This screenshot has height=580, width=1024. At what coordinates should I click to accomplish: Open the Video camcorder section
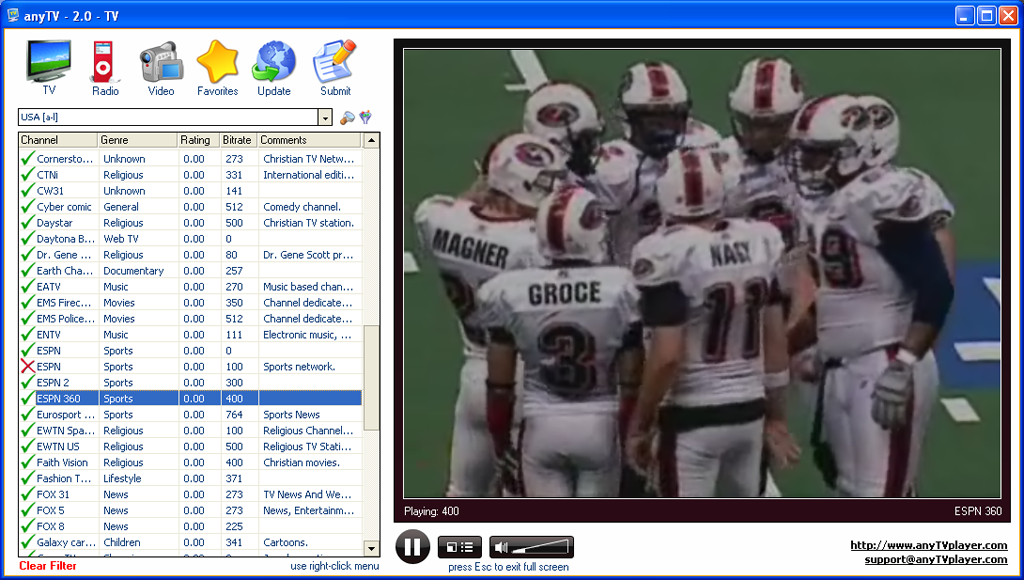(160, 66)
